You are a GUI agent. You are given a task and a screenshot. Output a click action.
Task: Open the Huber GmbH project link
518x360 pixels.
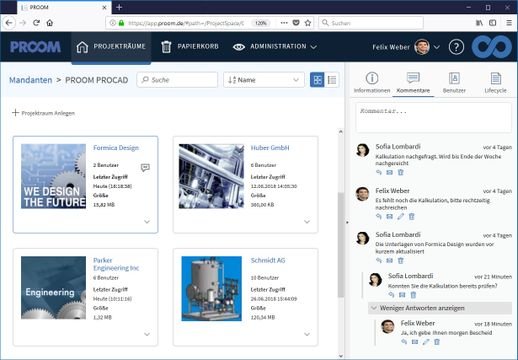click(270, 148)
